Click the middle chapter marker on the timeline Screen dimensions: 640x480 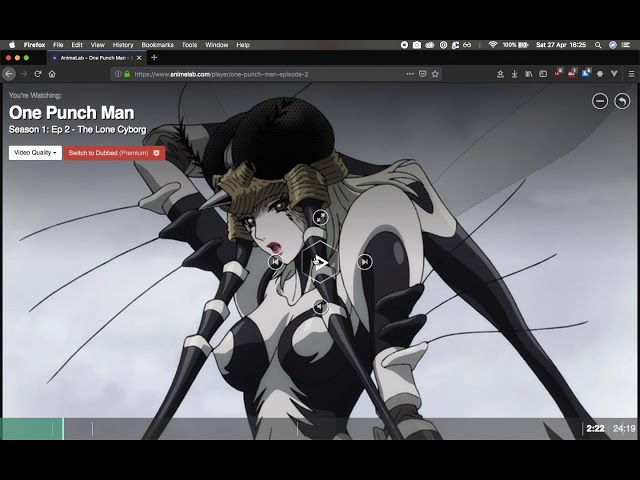tap(298, 429)
